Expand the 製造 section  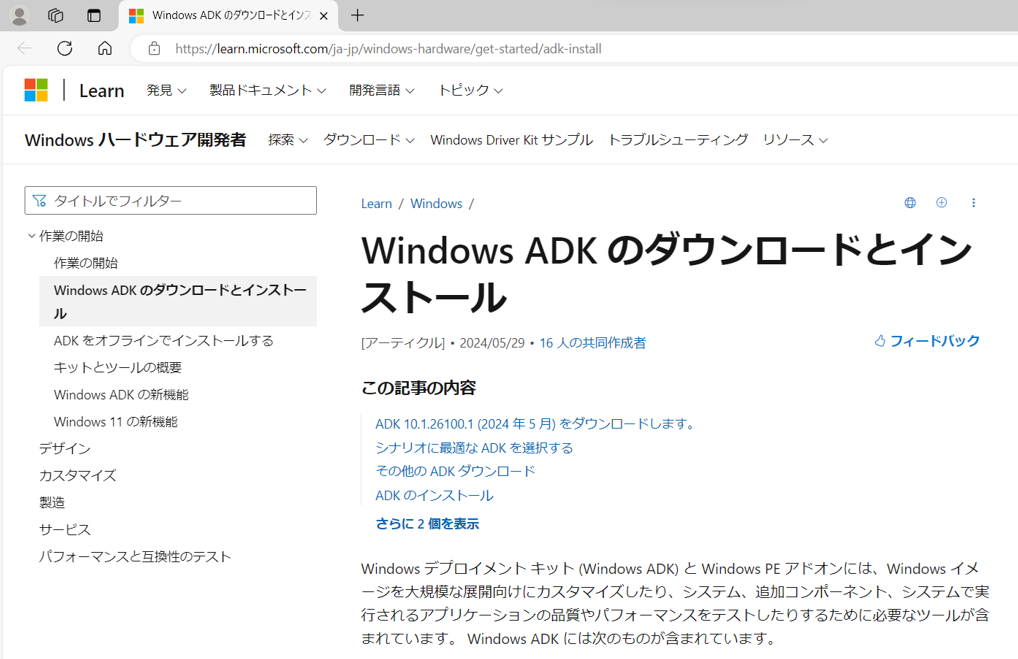point(52,503)
